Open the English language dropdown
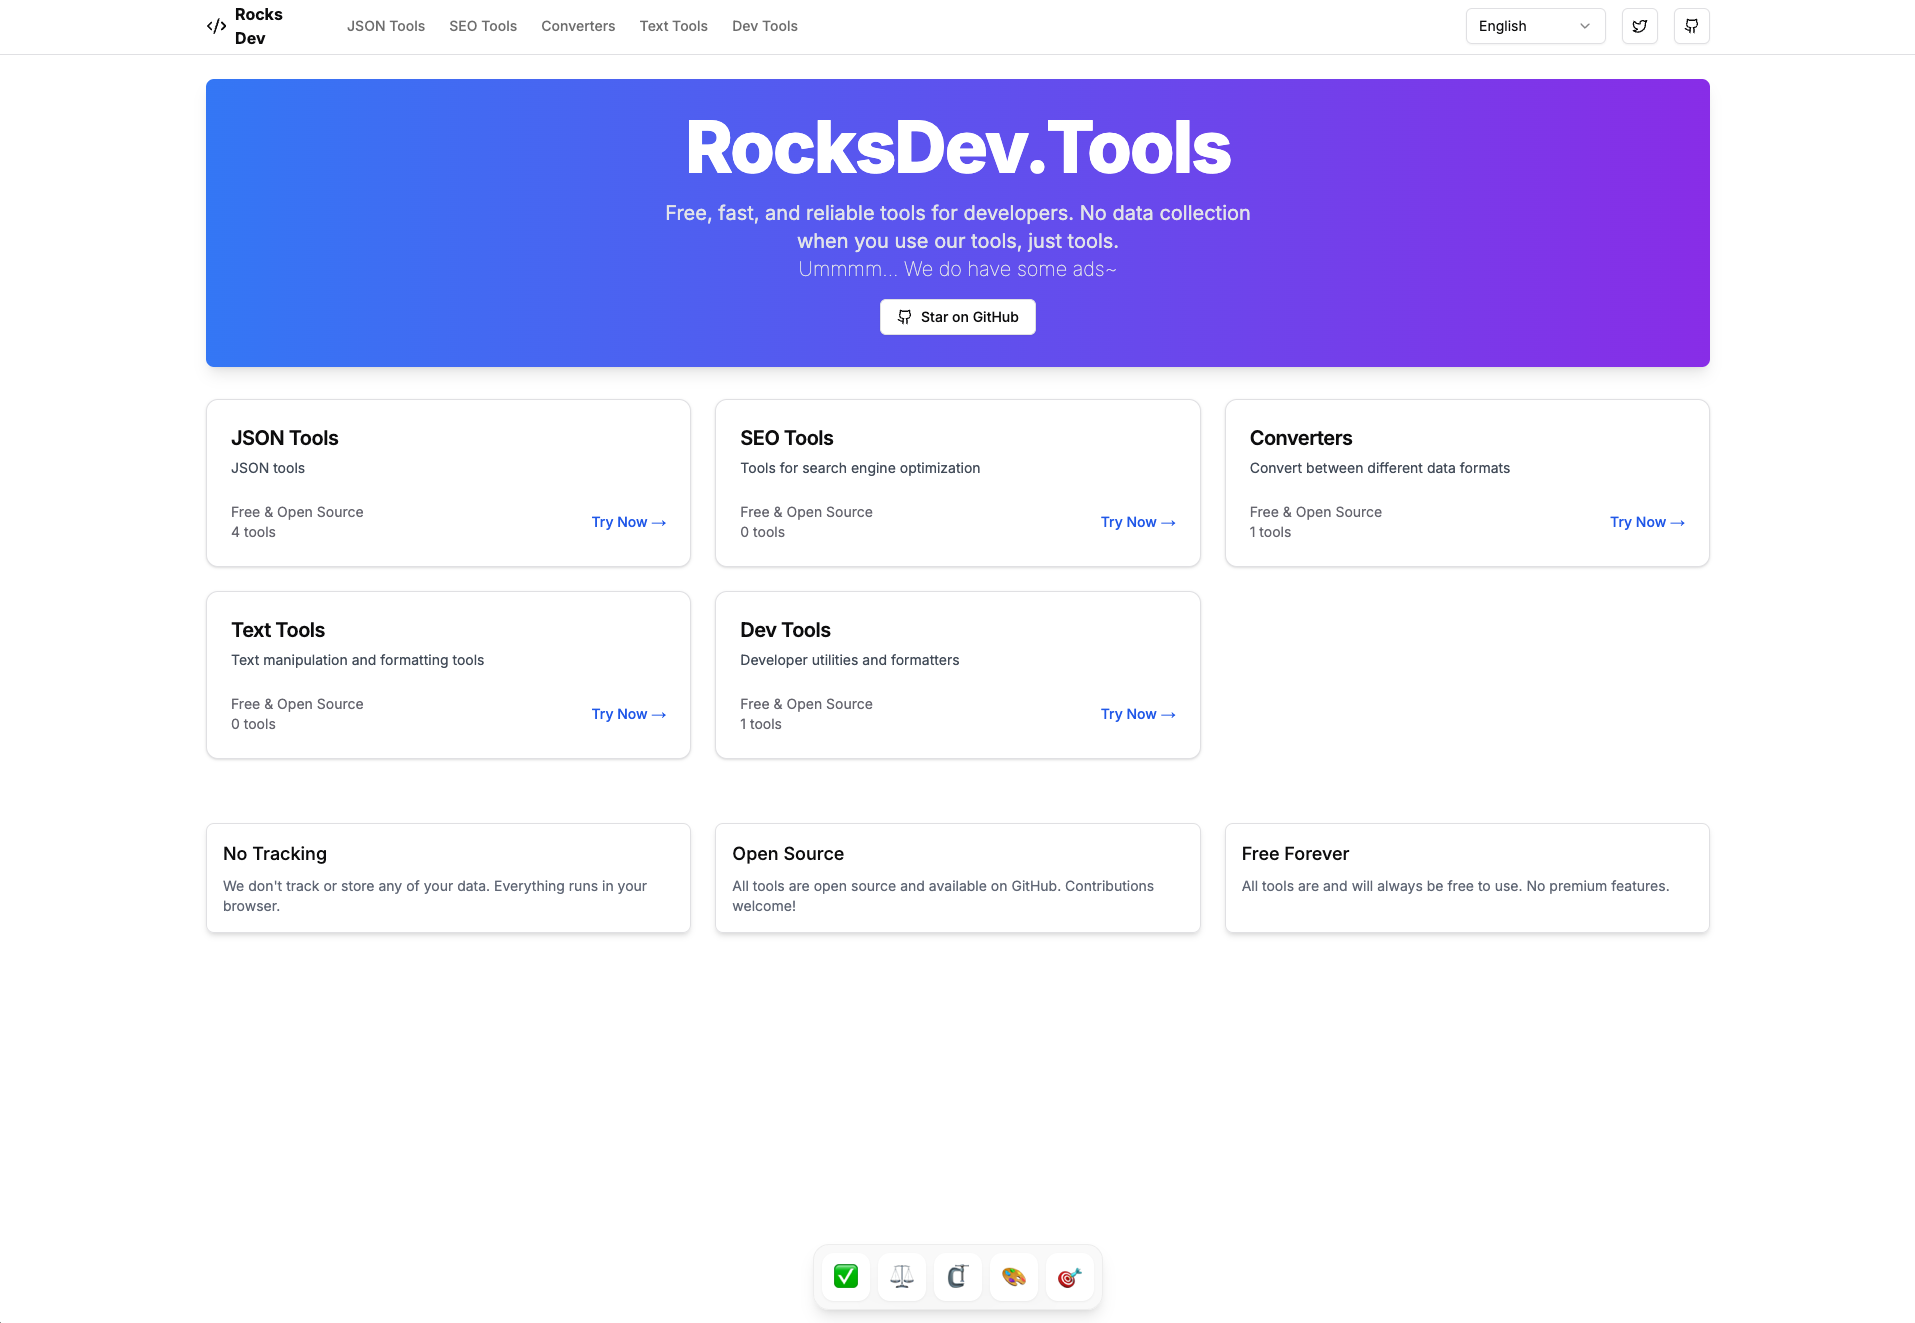This screenshot has width=1915, height=1323. 1535,26
